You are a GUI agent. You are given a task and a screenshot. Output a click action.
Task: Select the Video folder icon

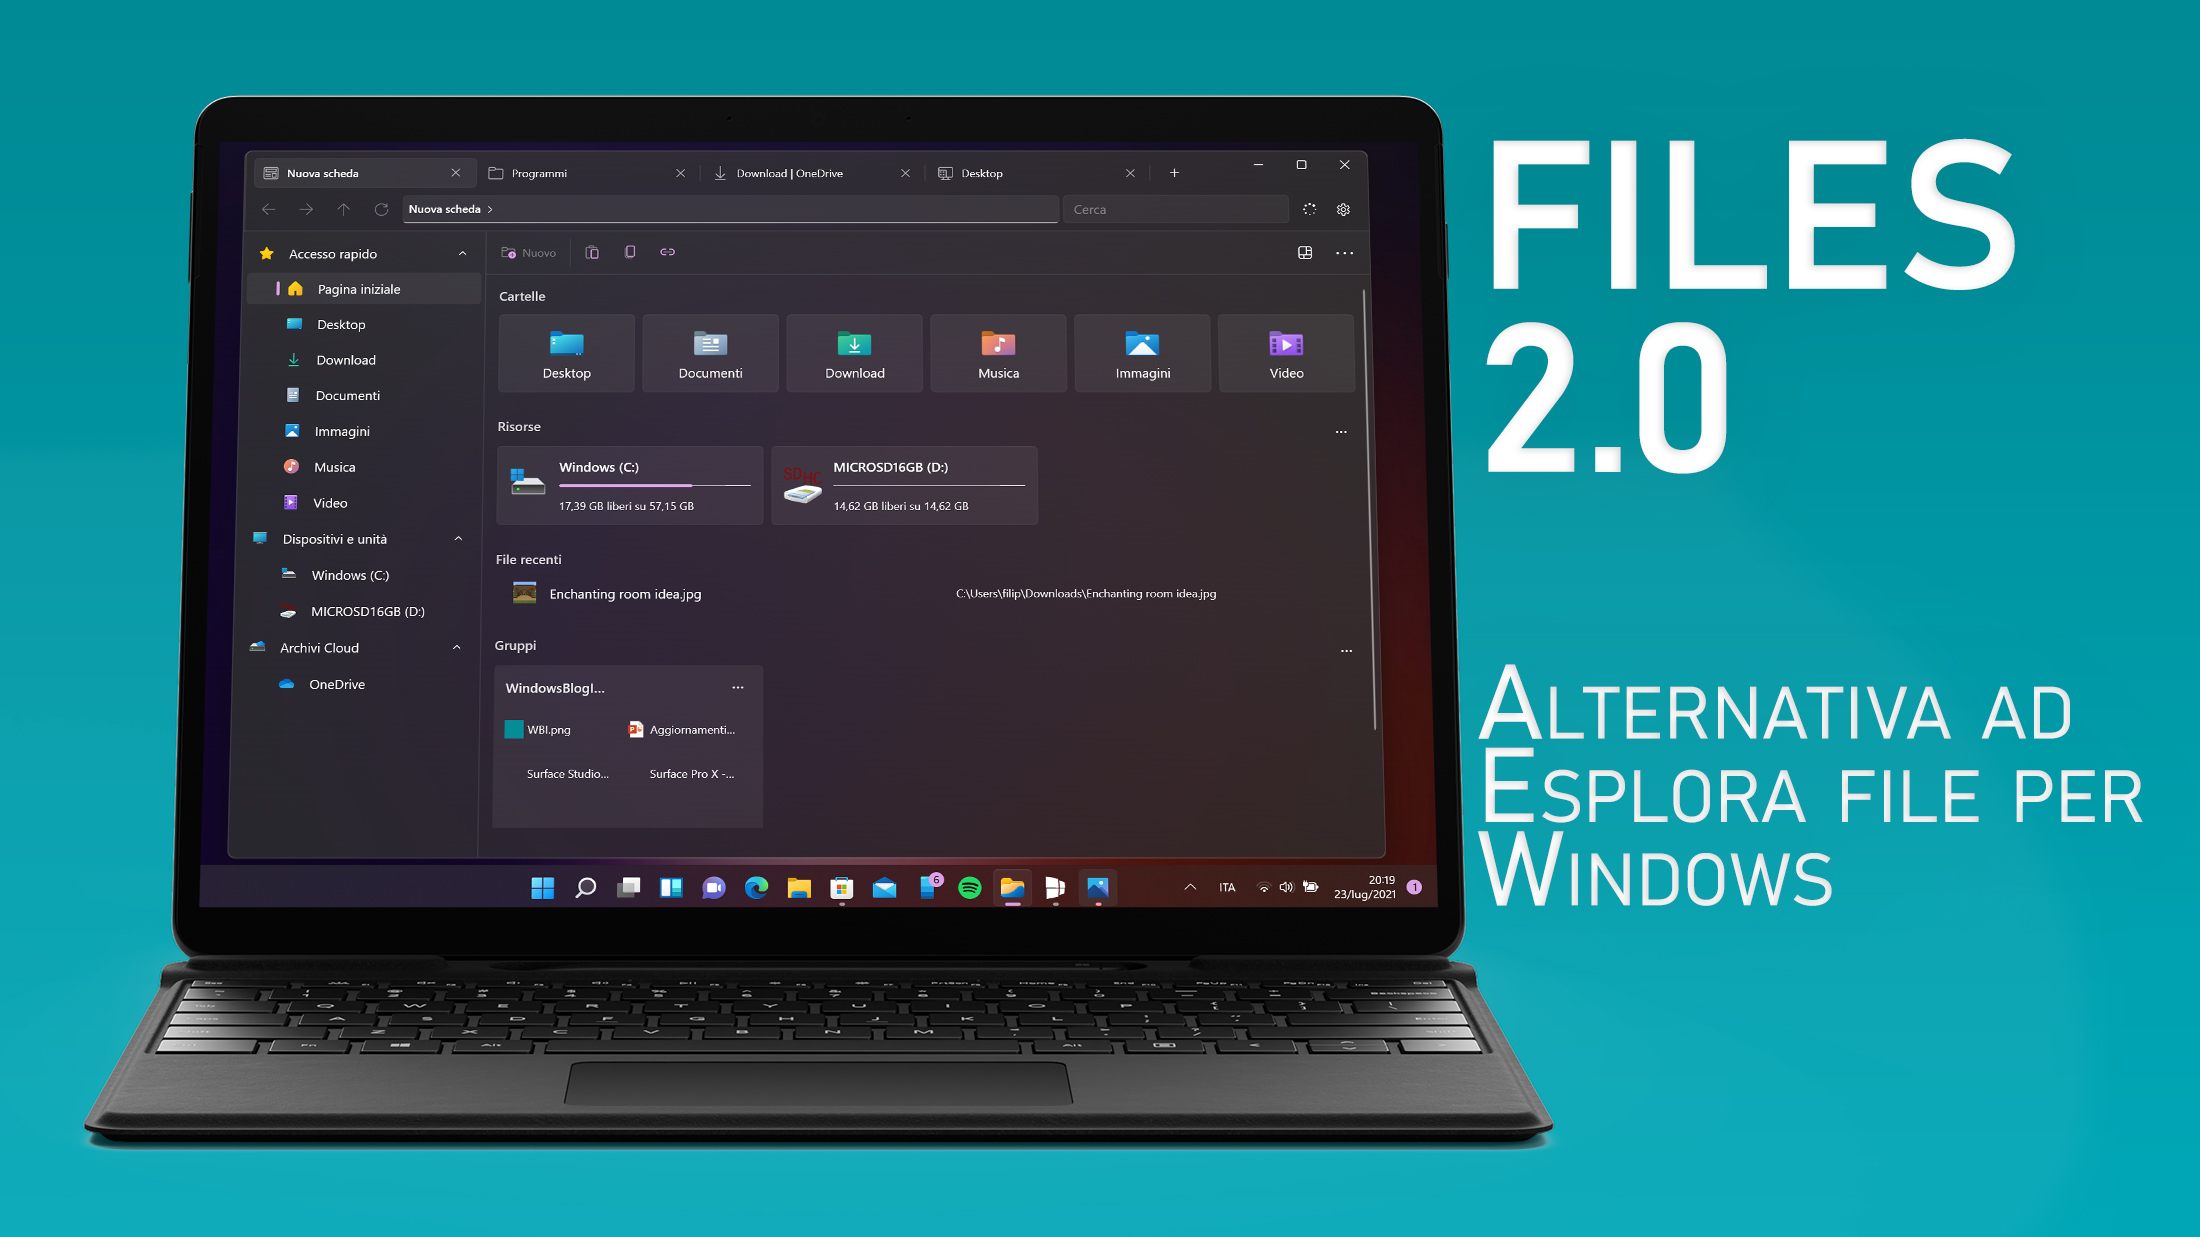[1286, 344]
